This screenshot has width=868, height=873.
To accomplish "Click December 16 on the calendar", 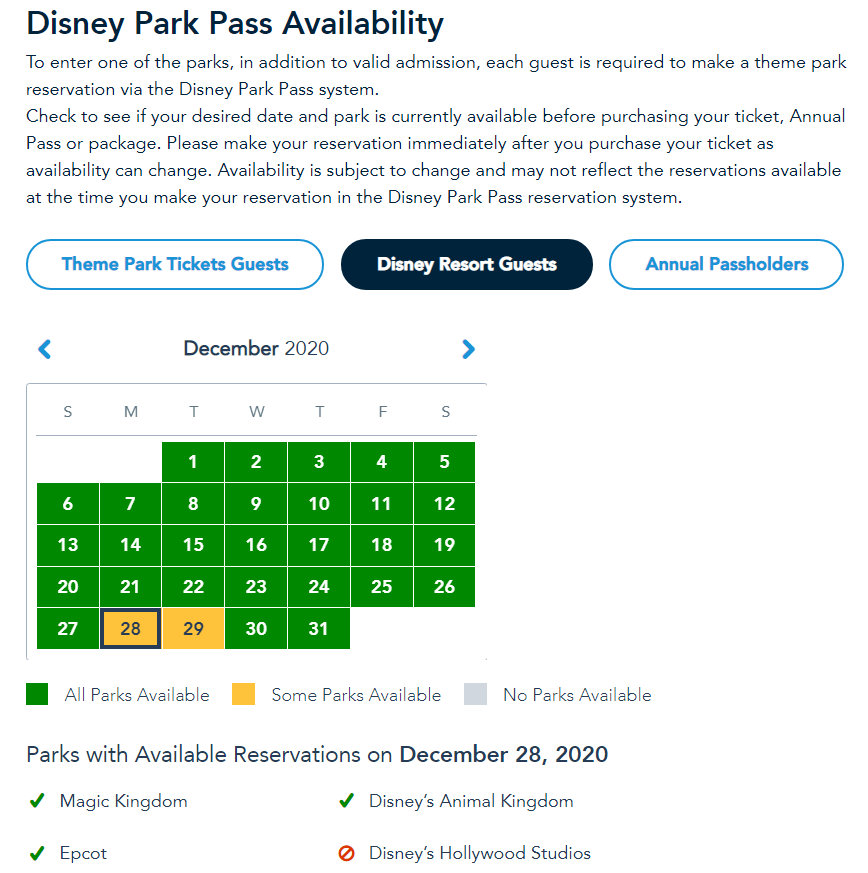I will pyautogui.click(x=257, y=545).
